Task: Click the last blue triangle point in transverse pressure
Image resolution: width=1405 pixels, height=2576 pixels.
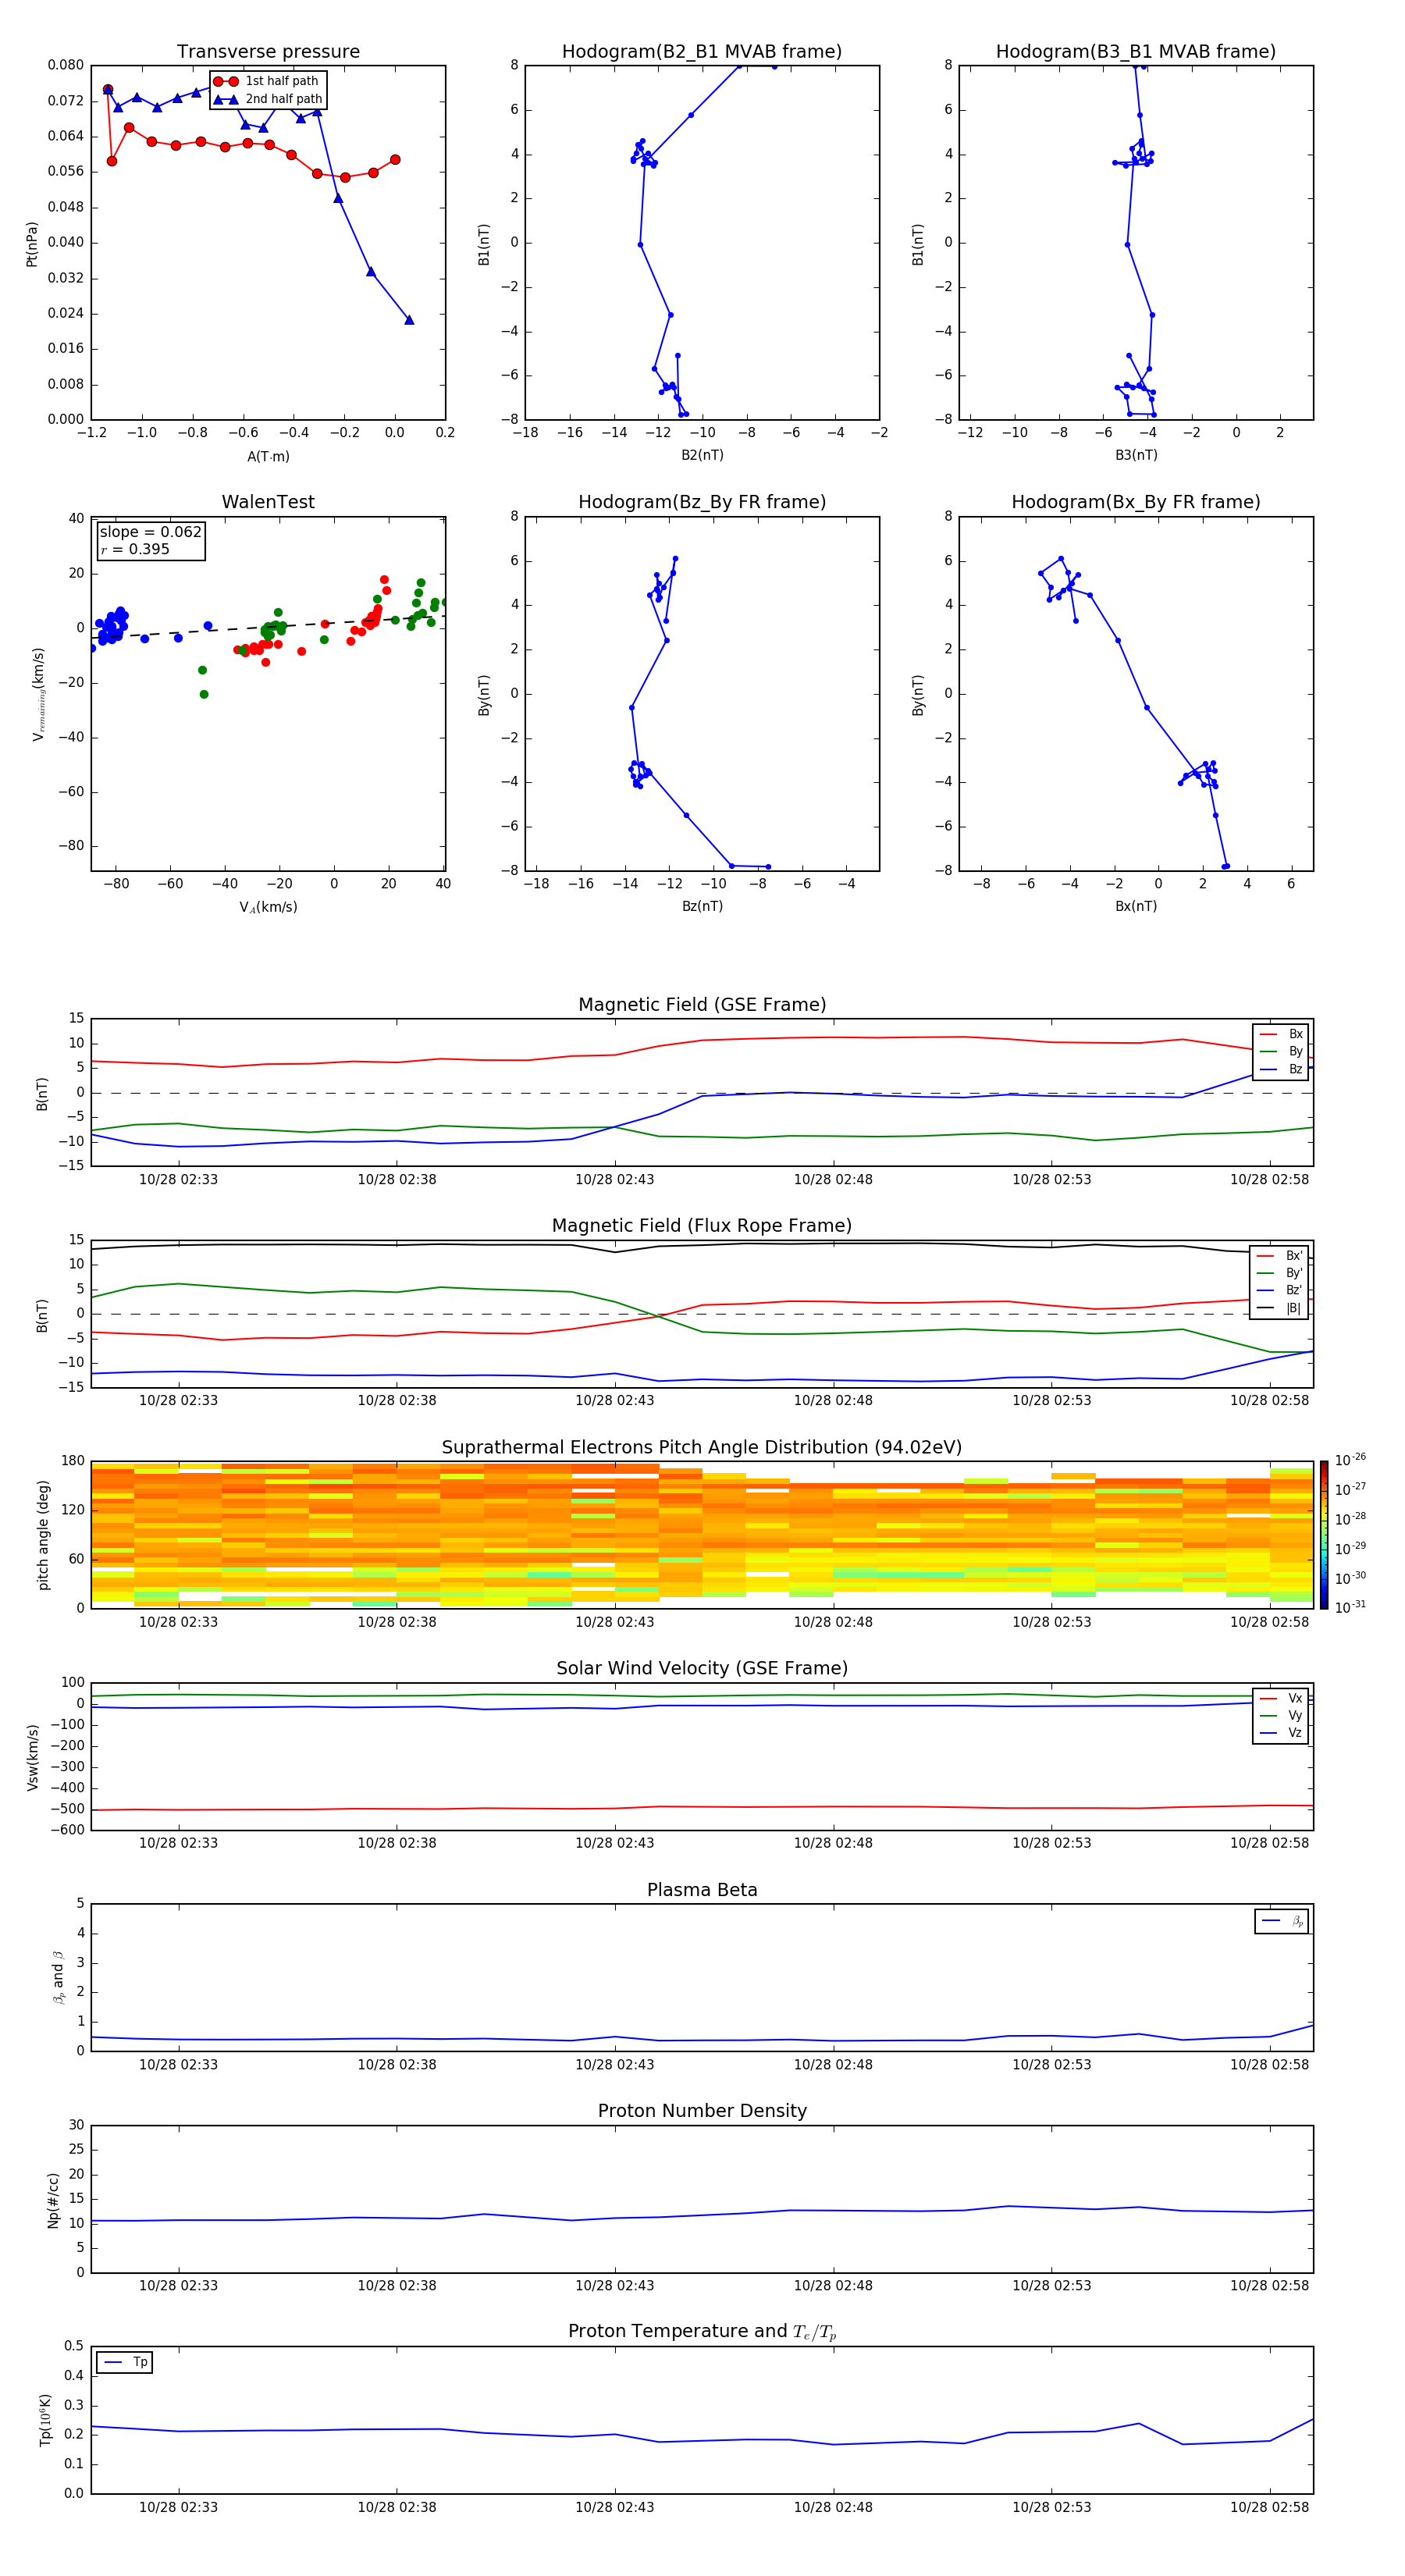Action: [x=409, y=320]
